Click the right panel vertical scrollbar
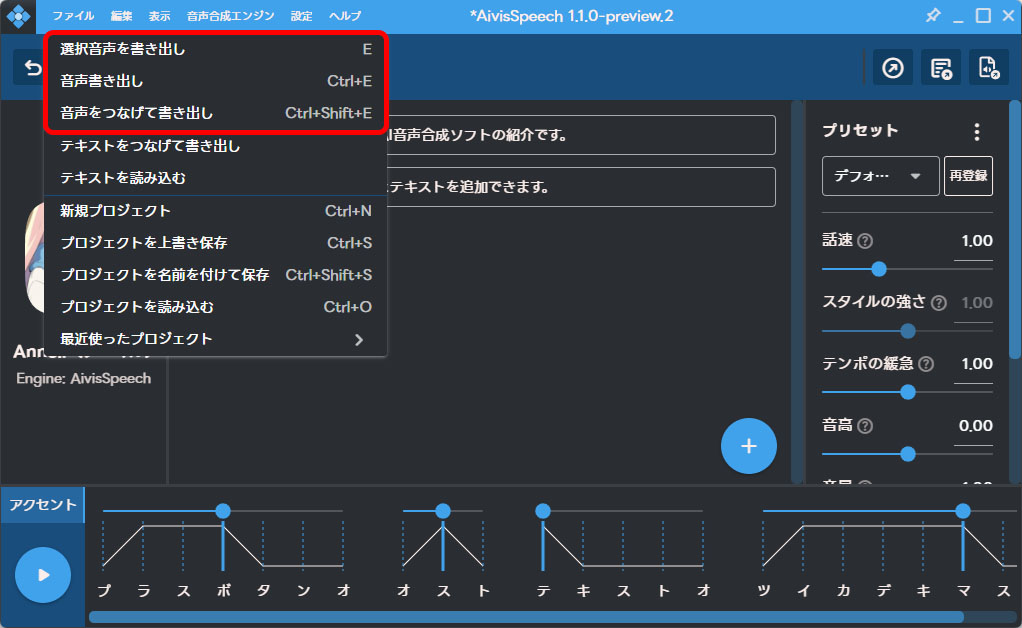Screen dimensions: 1022x628 coord(1015,229)
